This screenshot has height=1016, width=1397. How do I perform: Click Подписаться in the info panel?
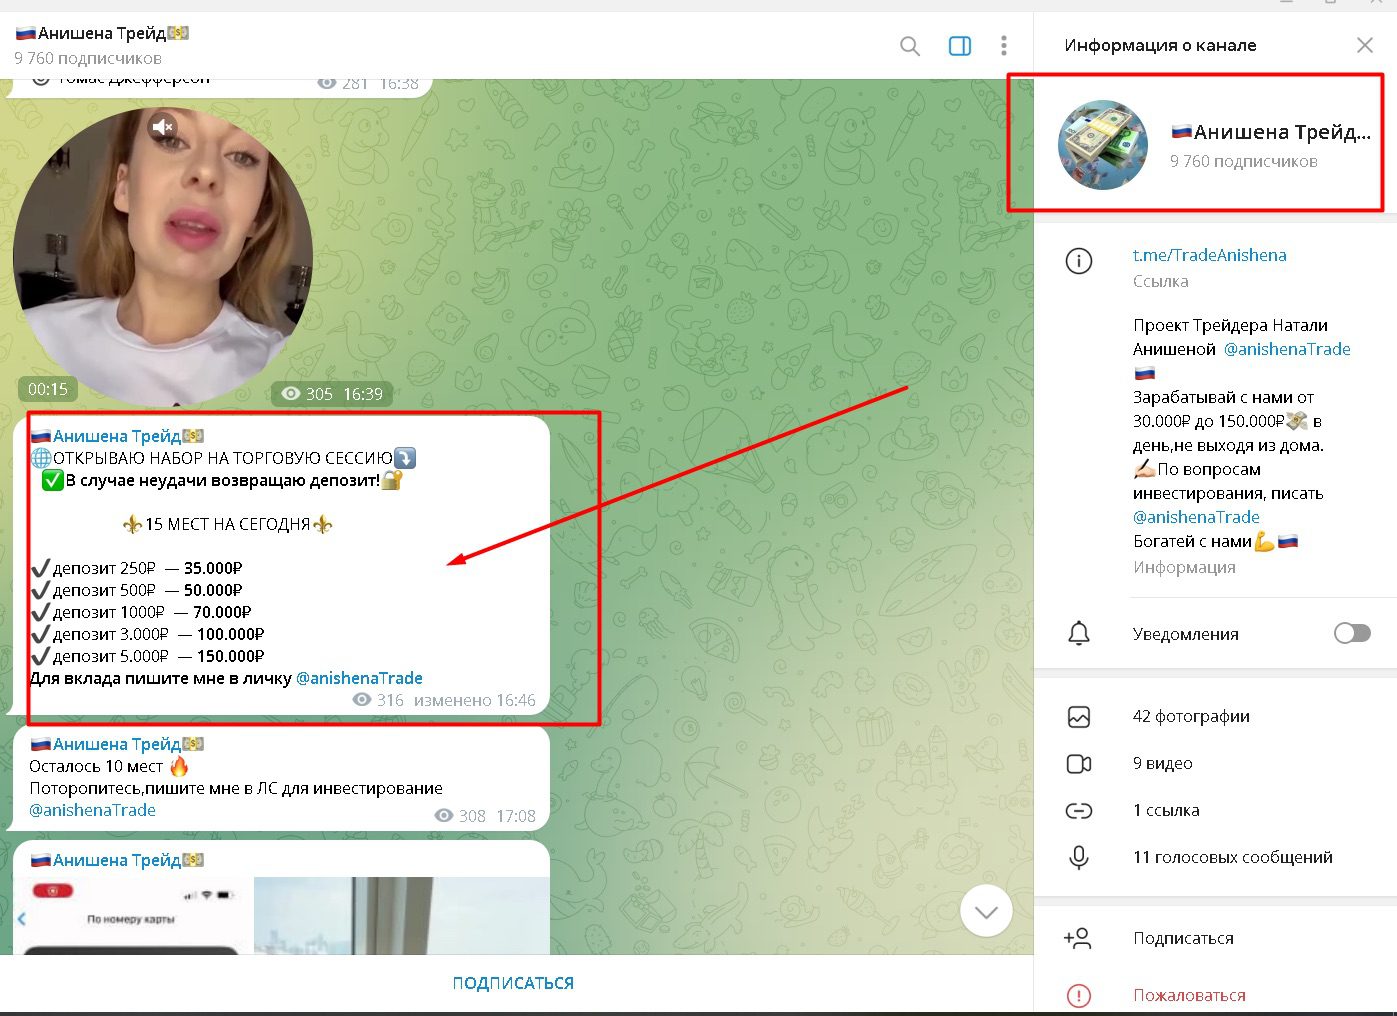(1183, 938)
